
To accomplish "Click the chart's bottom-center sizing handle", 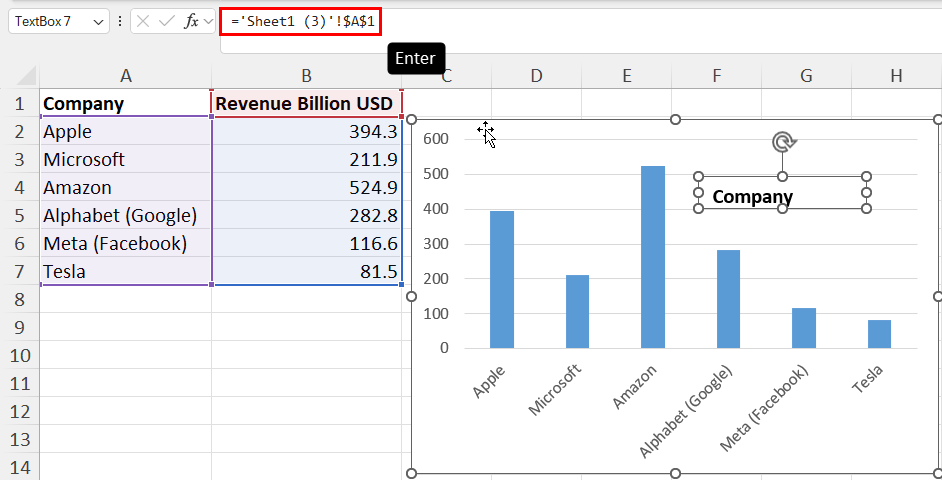I will click(675, 473).
